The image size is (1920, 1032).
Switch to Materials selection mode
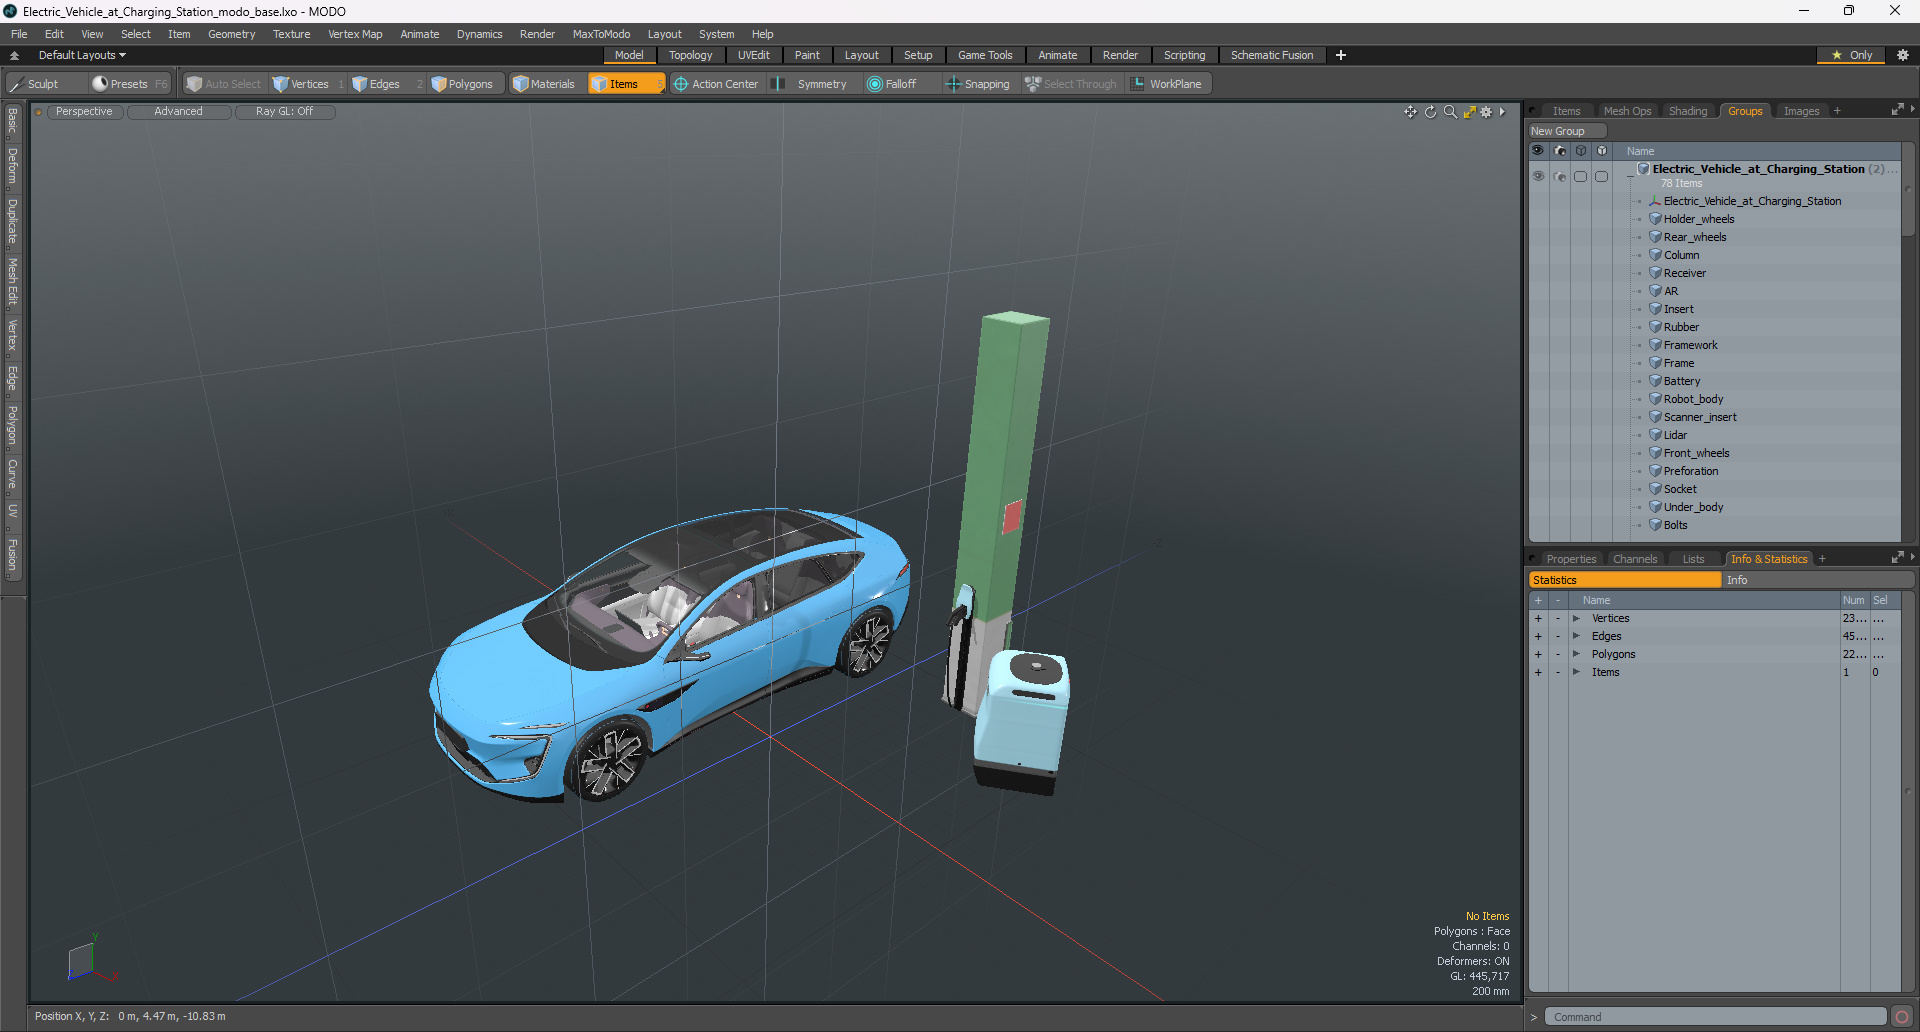tap(544, 84)
